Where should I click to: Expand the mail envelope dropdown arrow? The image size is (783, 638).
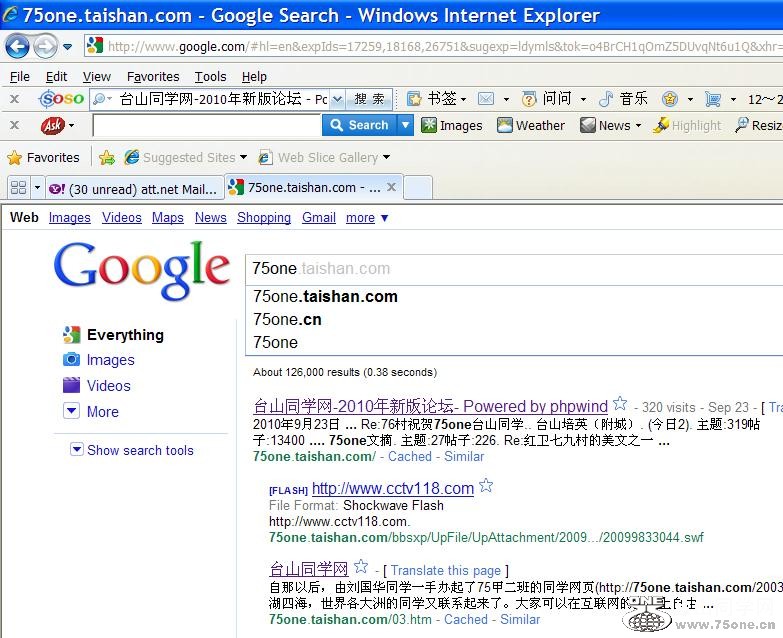tap(506, 99)
